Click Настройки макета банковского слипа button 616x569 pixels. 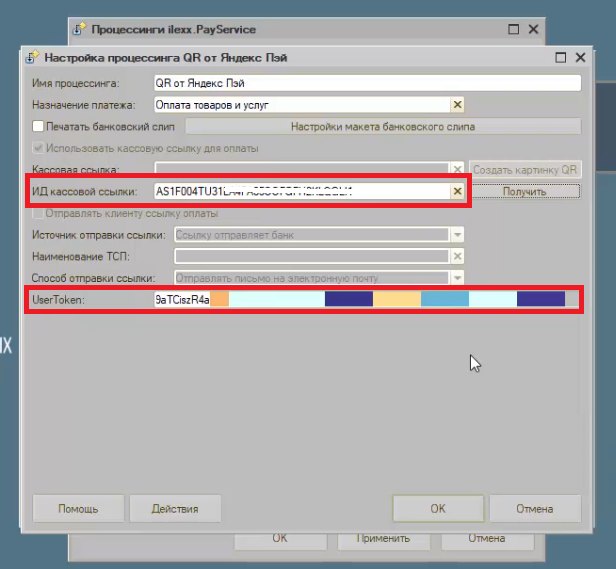pyautogui.click(x=383, y=127)
